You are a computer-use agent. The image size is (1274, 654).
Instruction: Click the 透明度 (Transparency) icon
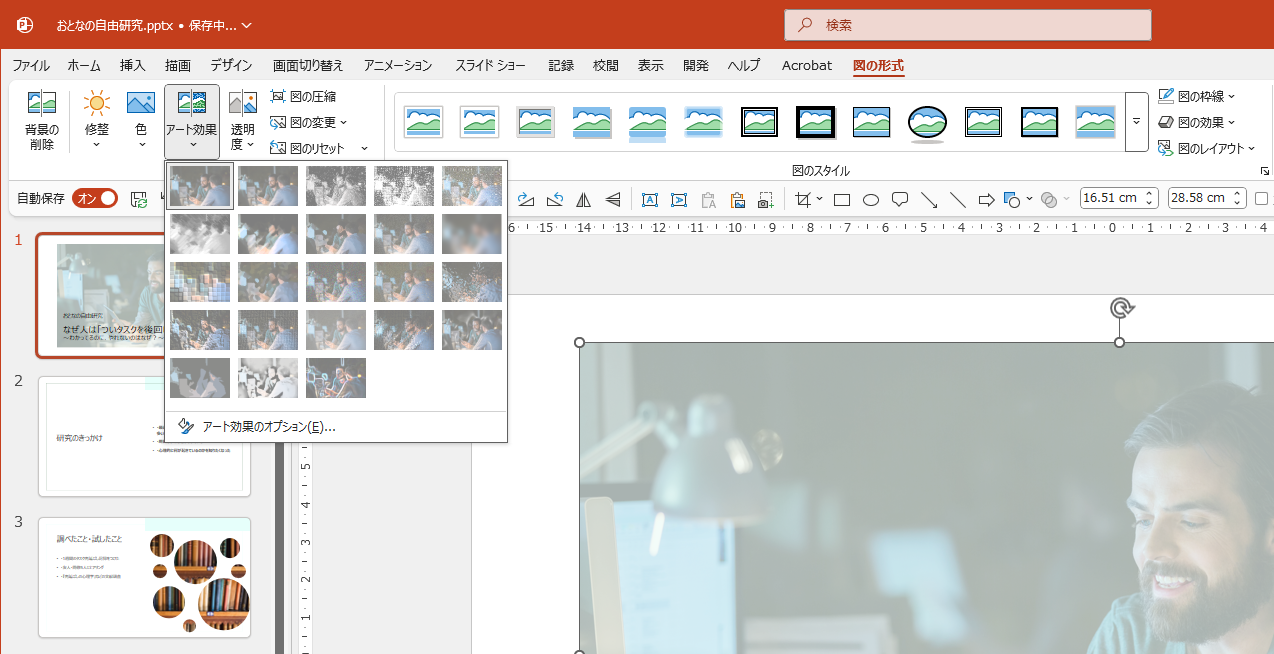[x=242, y=120]
